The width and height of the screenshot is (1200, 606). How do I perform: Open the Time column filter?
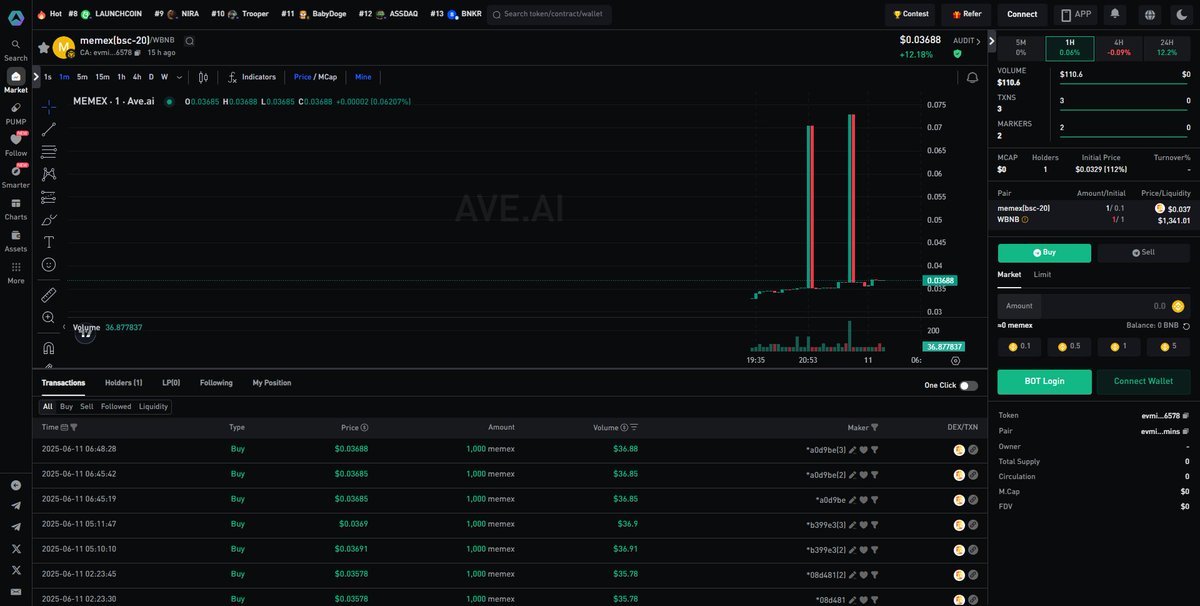[74, 427]
